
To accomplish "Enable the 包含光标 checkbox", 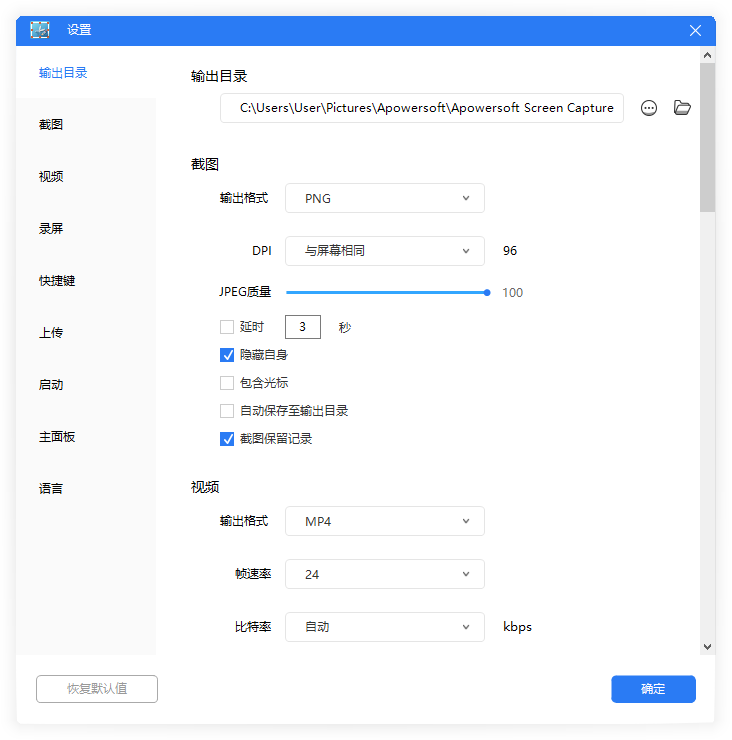I will click(227, 383).
